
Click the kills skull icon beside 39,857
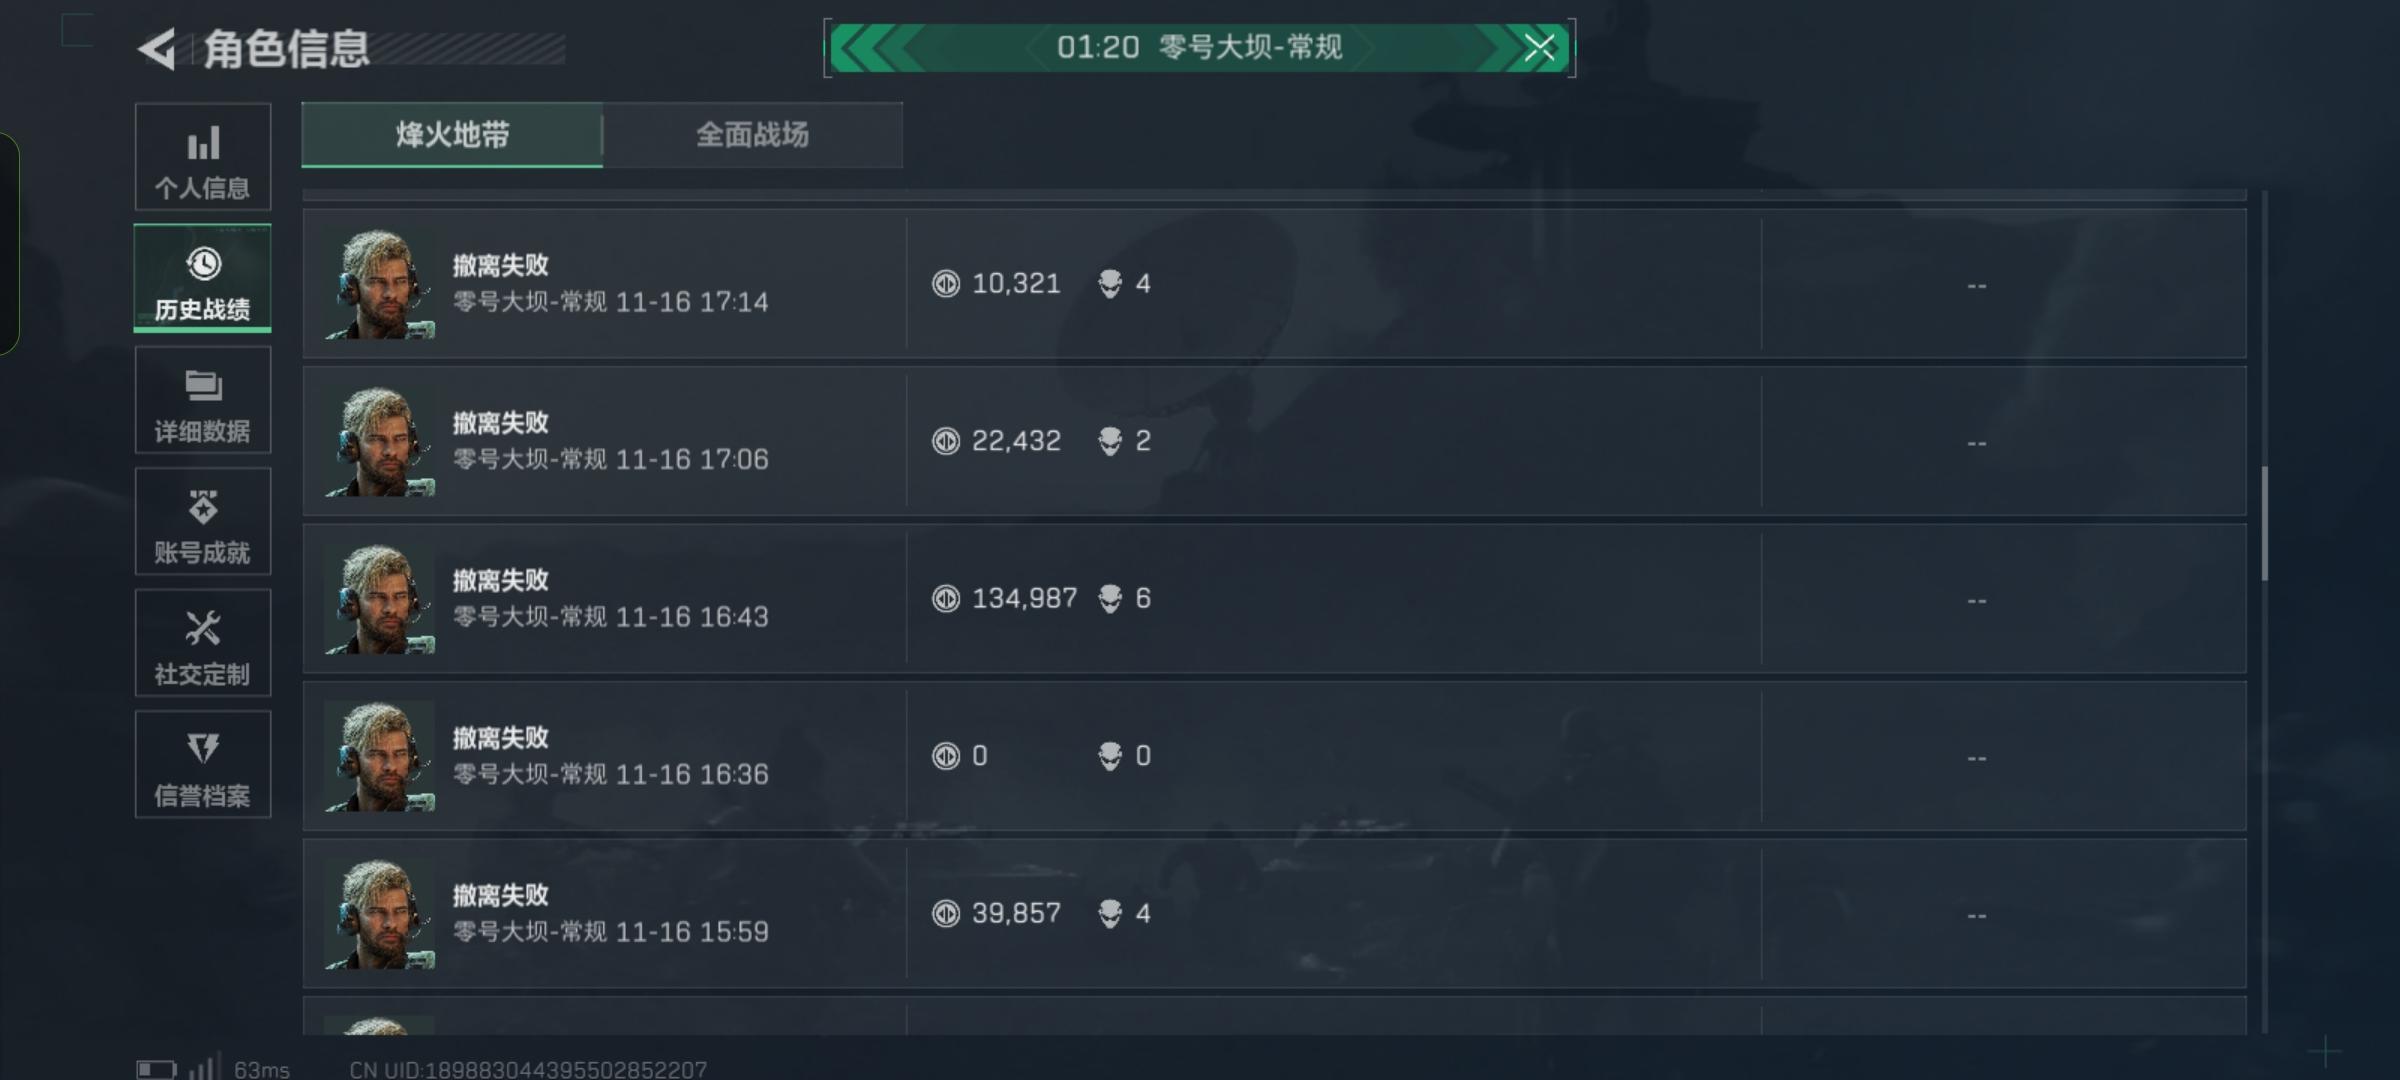click(1110, 914)
